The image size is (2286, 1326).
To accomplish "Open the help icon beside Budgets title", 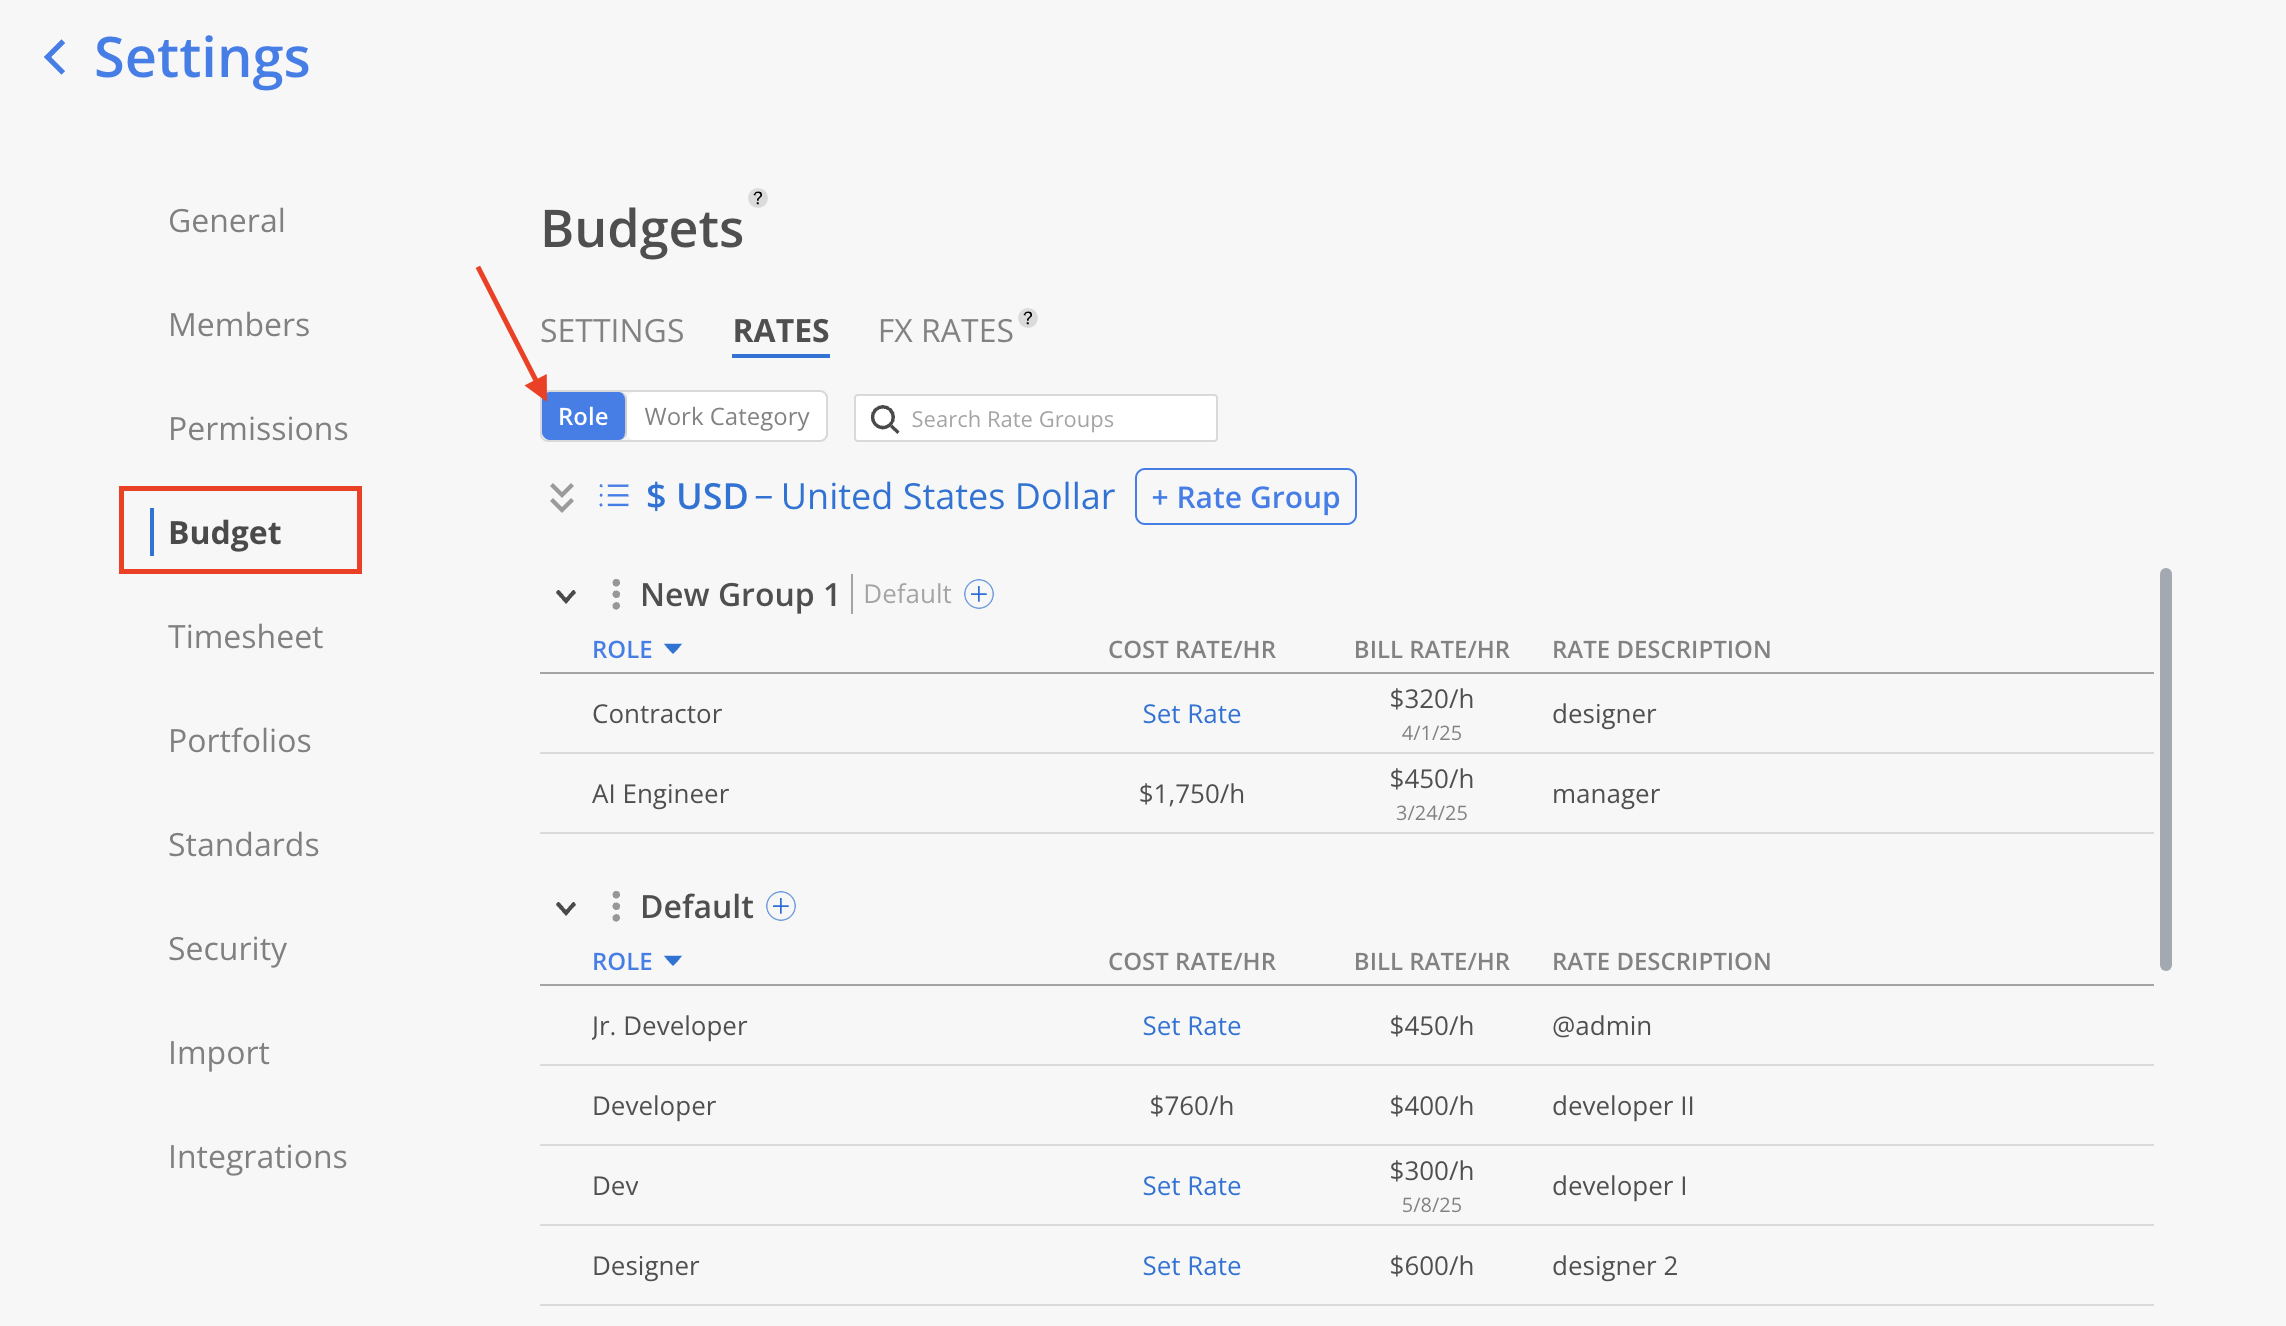I will tap(758, 198).
